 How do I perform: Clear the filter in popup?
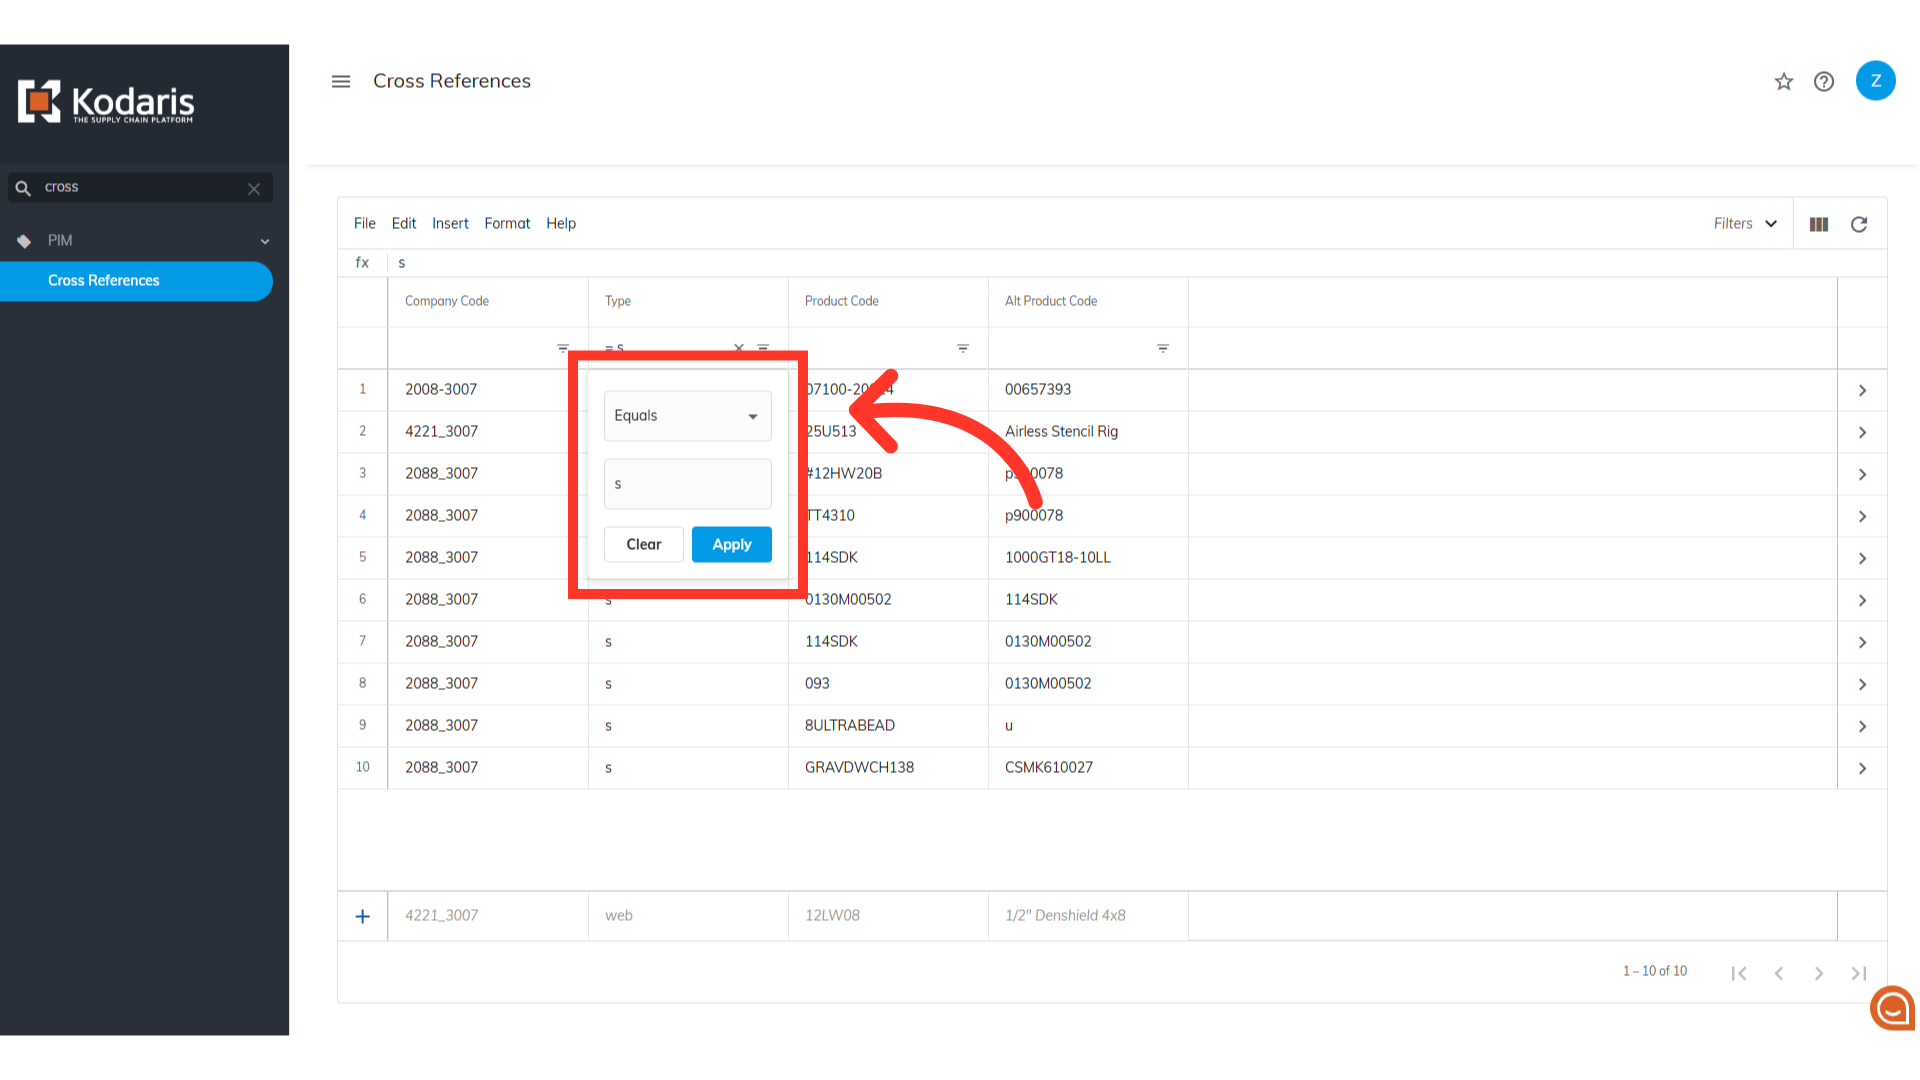click(x=643, y=544)
